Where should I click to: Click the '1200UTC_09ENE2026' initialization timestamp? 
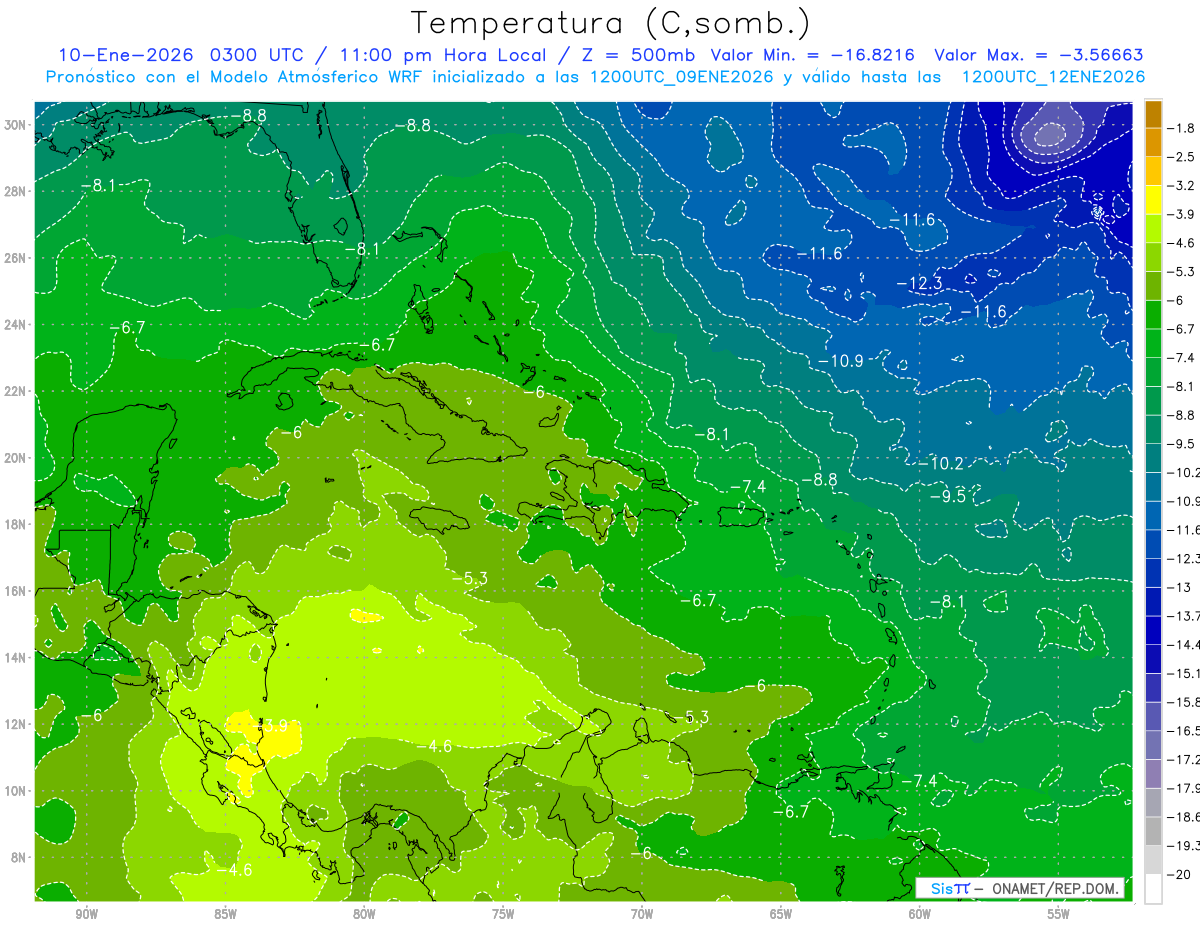(683, 77)
